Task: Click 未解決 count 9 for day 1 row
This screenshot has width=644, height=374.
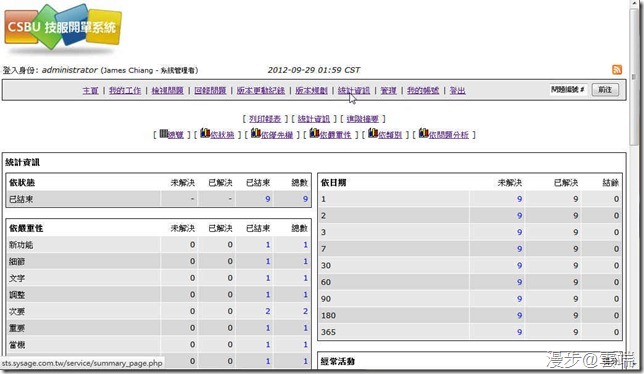Action: (x=520, y=199)
